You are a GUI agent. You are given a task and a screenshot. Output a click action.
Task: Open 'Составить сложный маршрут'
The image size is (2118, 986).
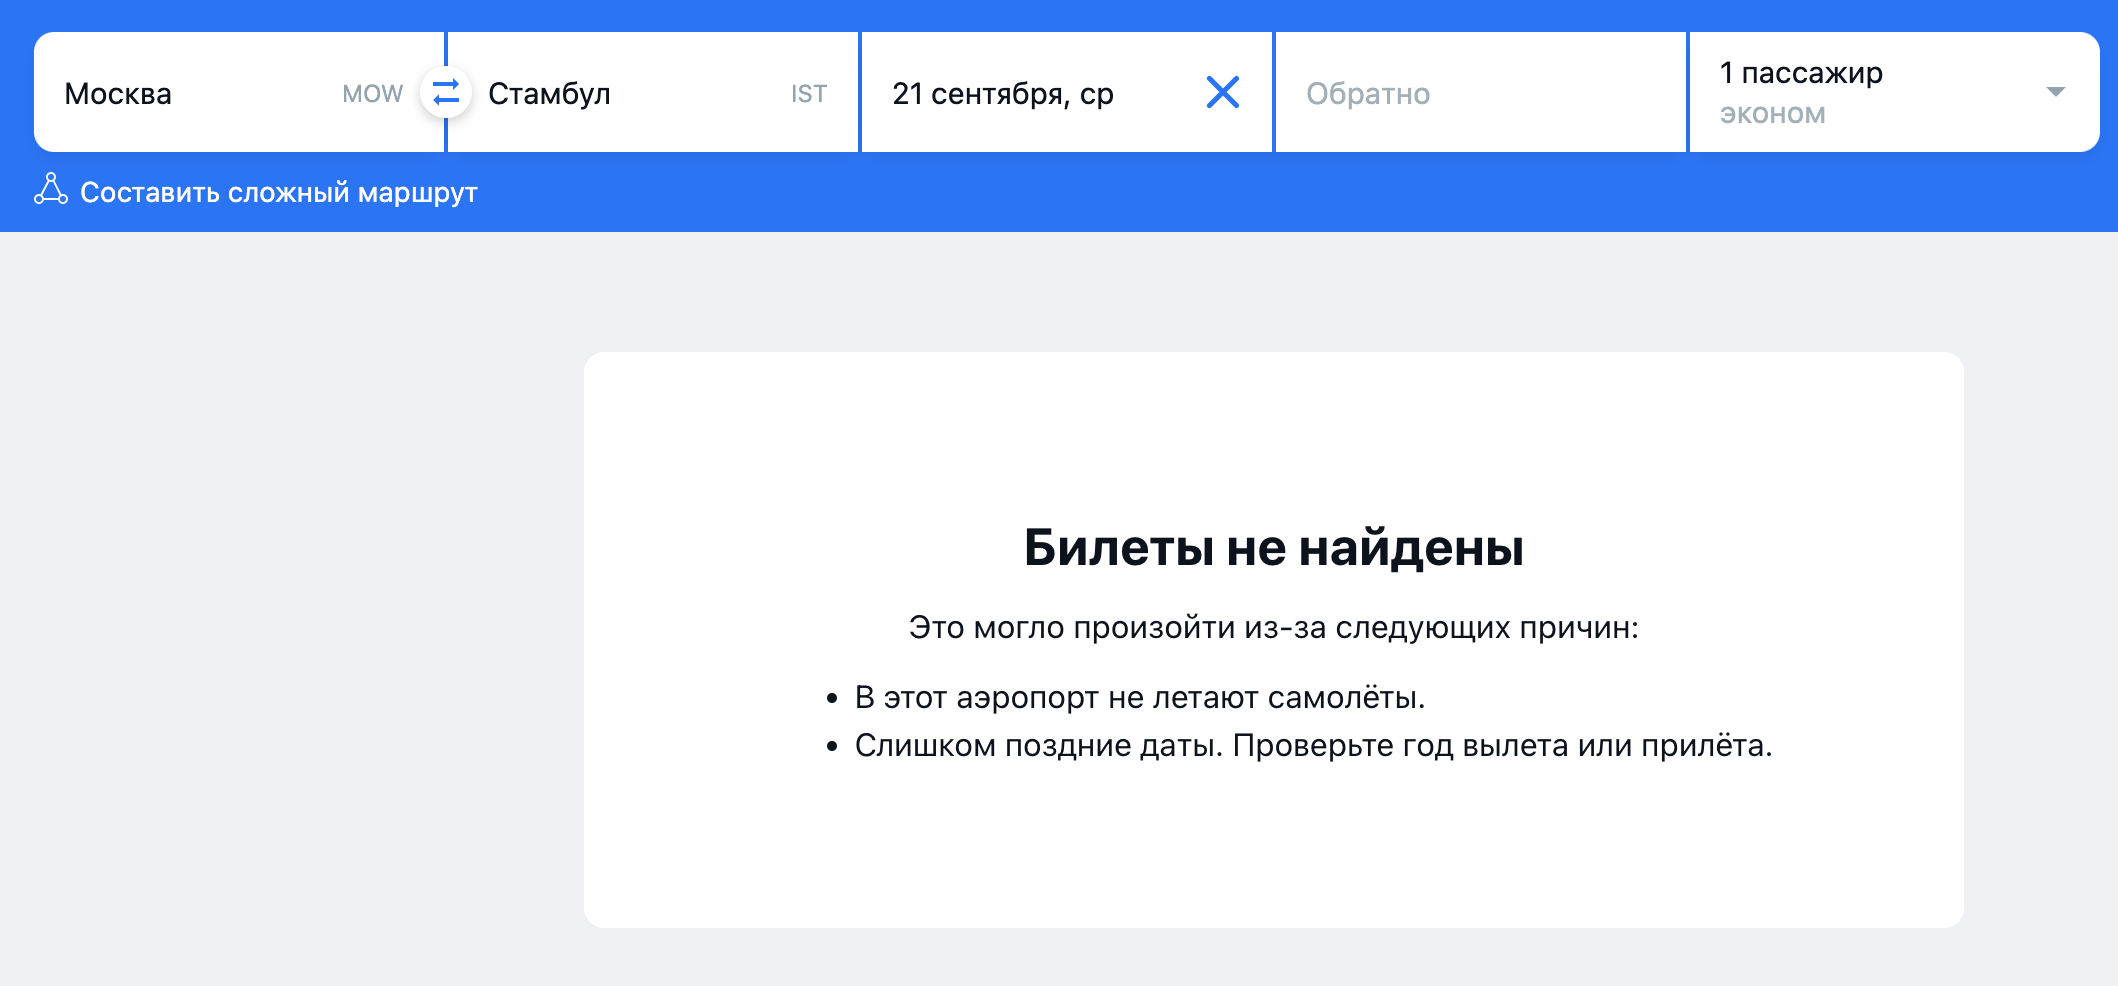click(x=279, y=191)
